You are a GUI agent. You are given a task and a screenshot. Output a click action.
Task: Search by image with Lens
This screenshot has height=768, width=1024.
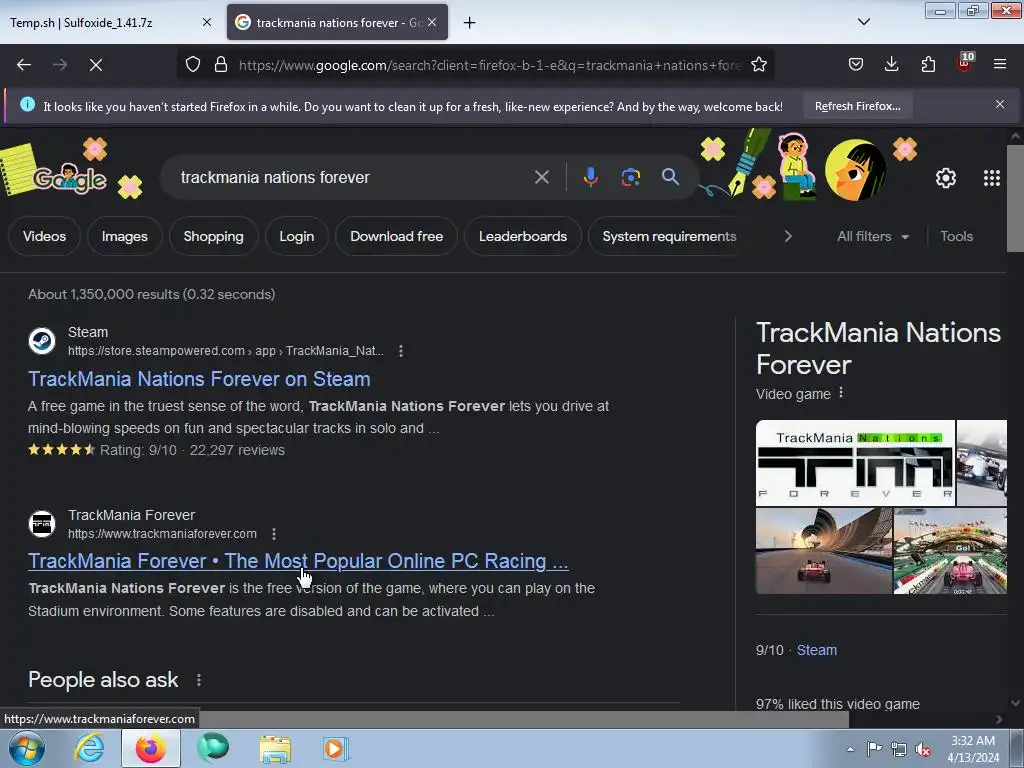[630, 177]
